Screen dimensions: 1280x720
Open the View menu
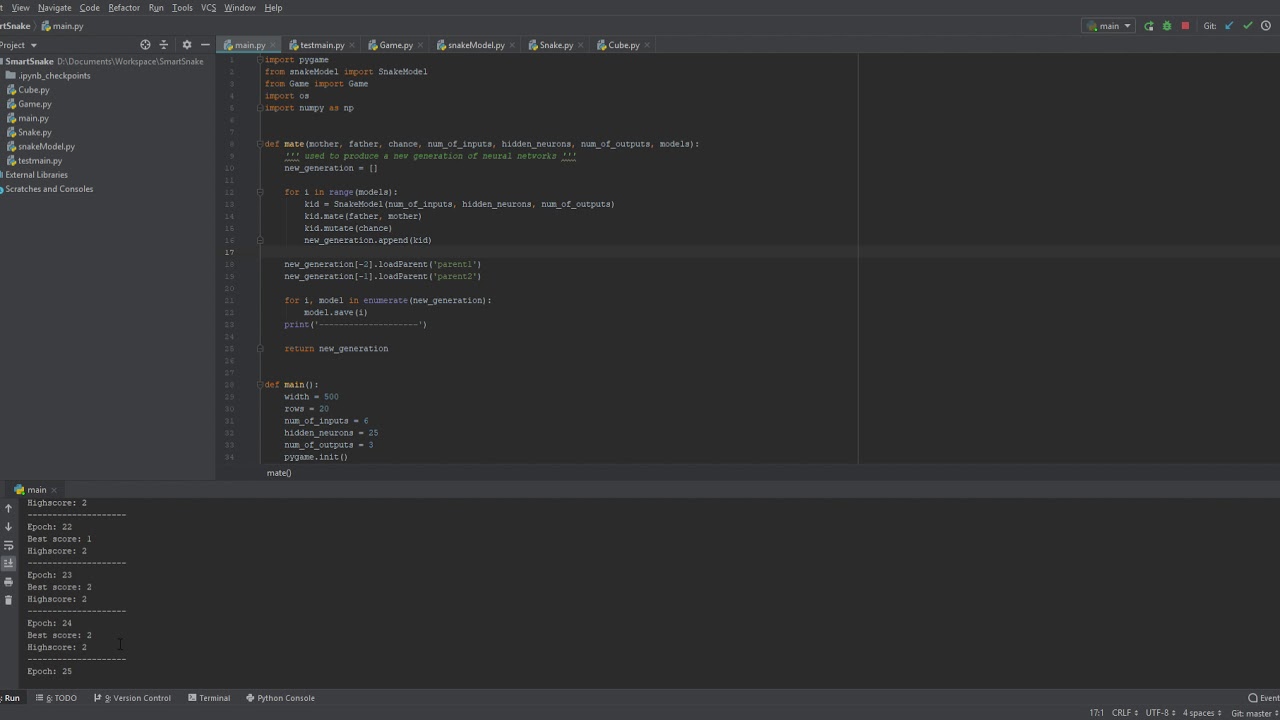20,8
